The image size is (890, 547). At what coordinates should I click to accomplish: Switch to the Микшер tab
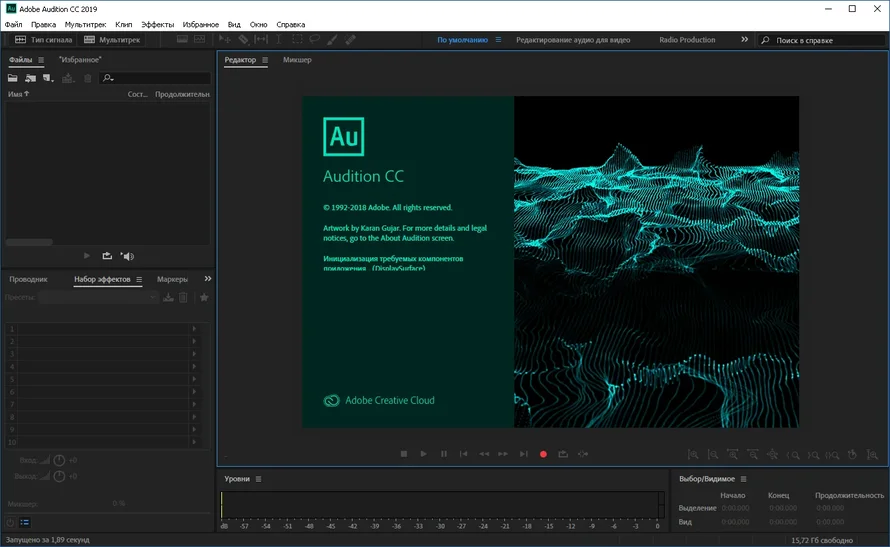[x=297, y=60]
